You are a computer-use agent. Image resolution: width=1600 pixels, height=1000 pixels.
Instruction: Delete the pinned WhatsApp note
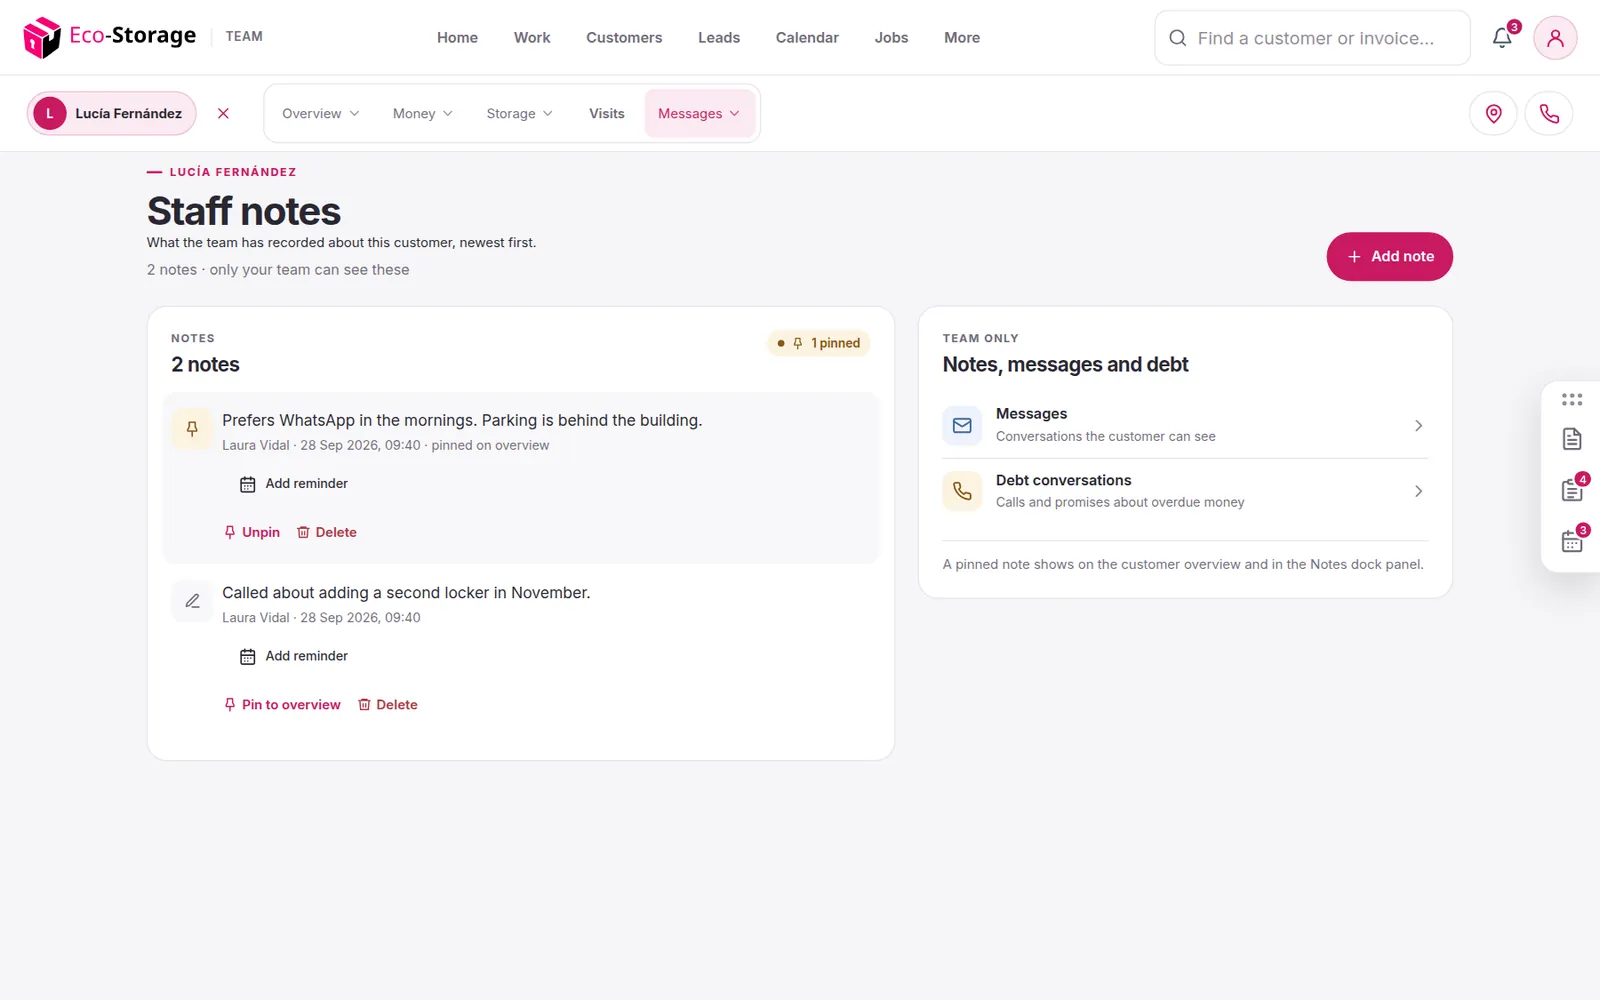point(327,532)
